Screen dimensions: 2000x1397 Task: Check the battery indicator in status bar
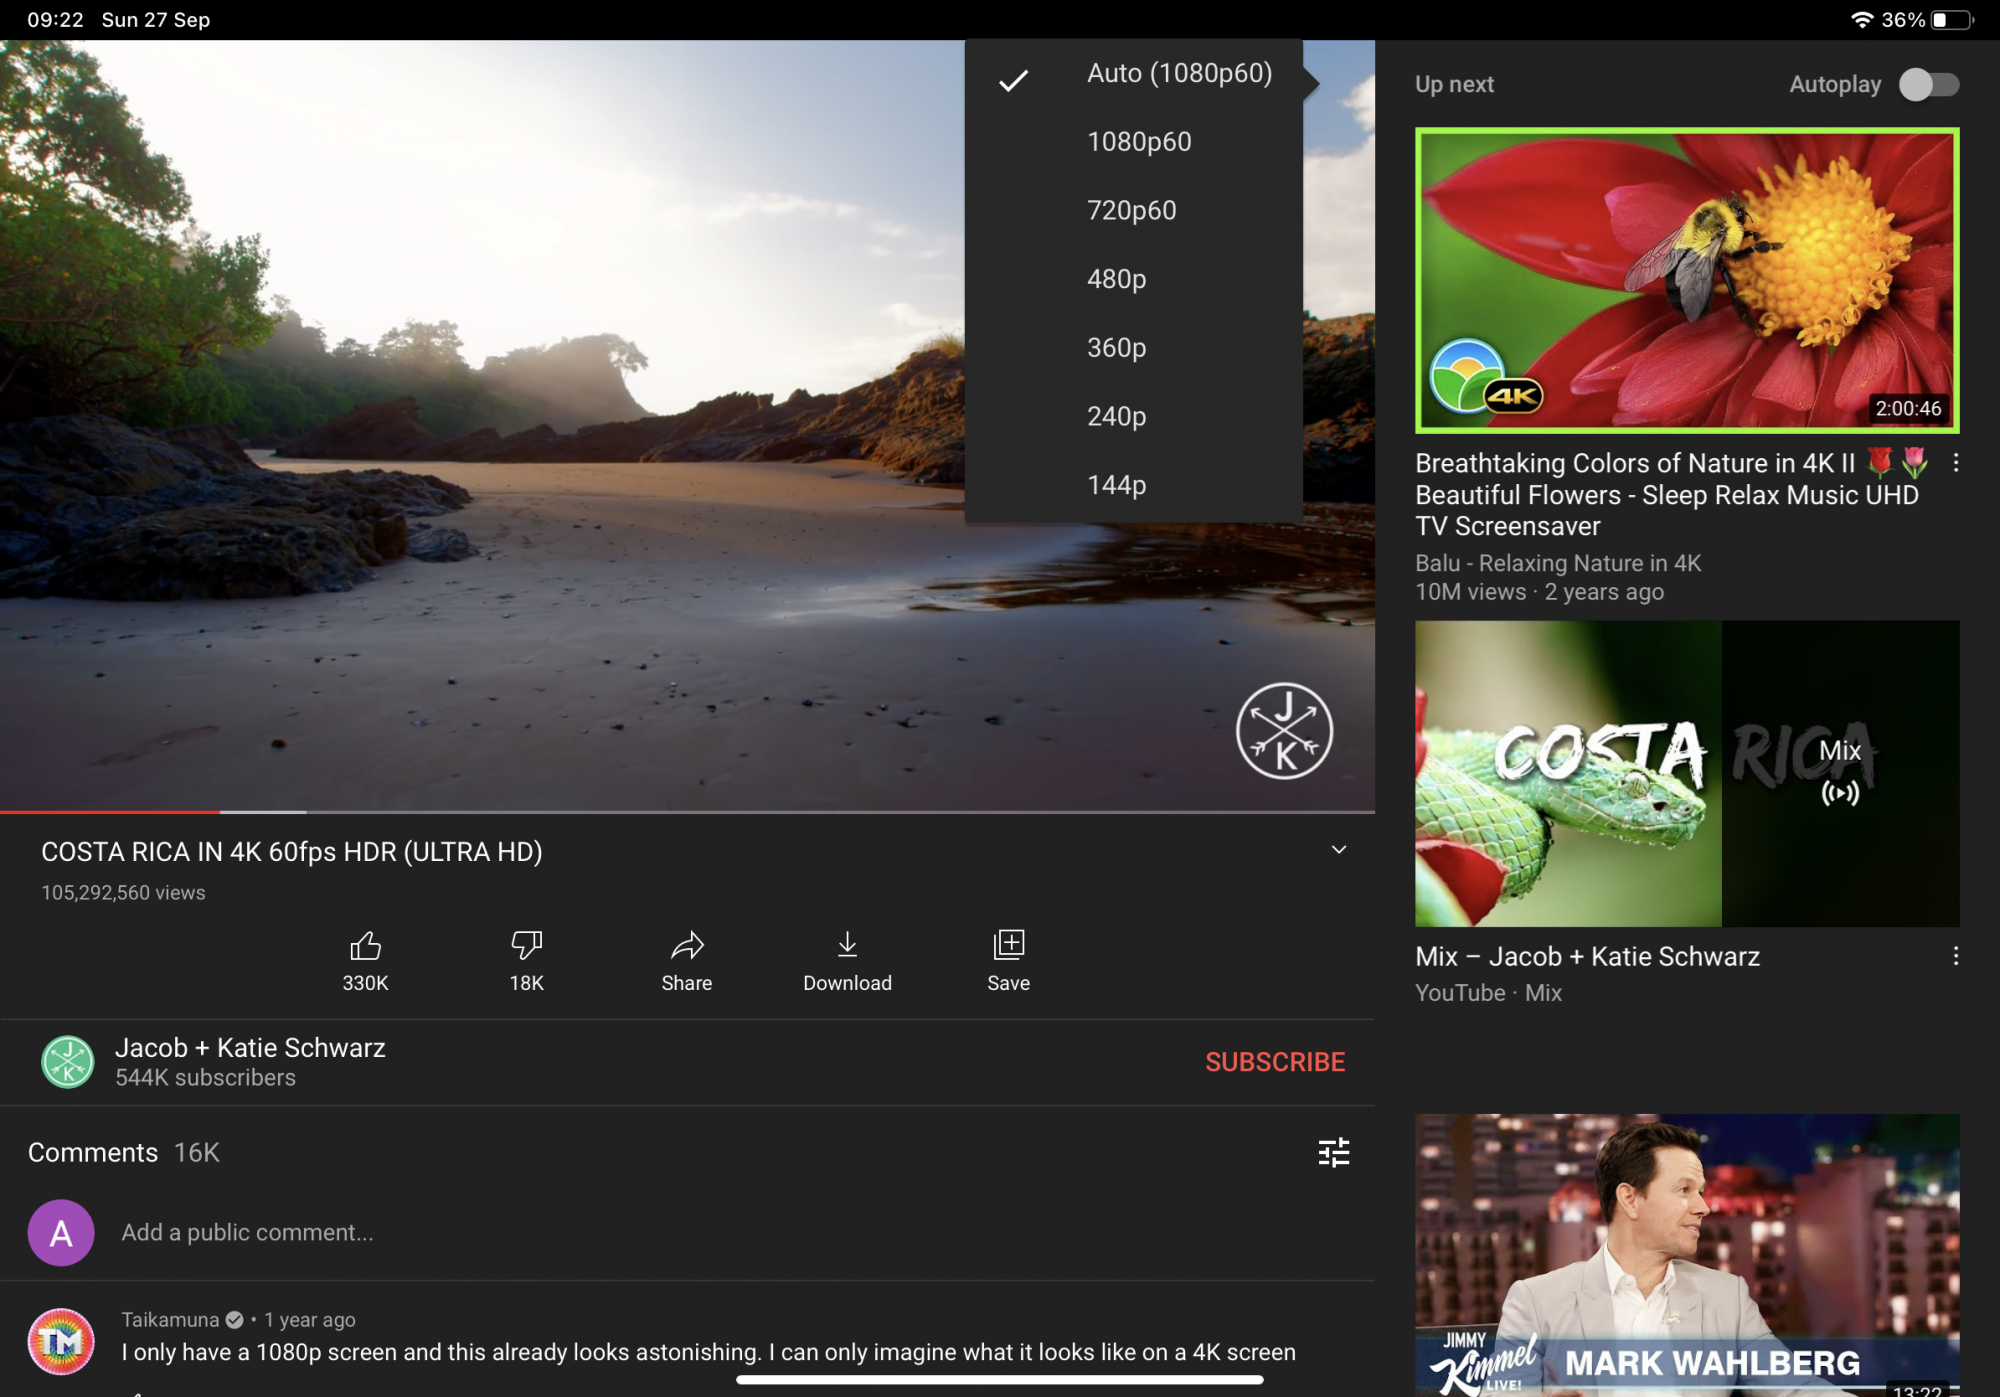1951,20
